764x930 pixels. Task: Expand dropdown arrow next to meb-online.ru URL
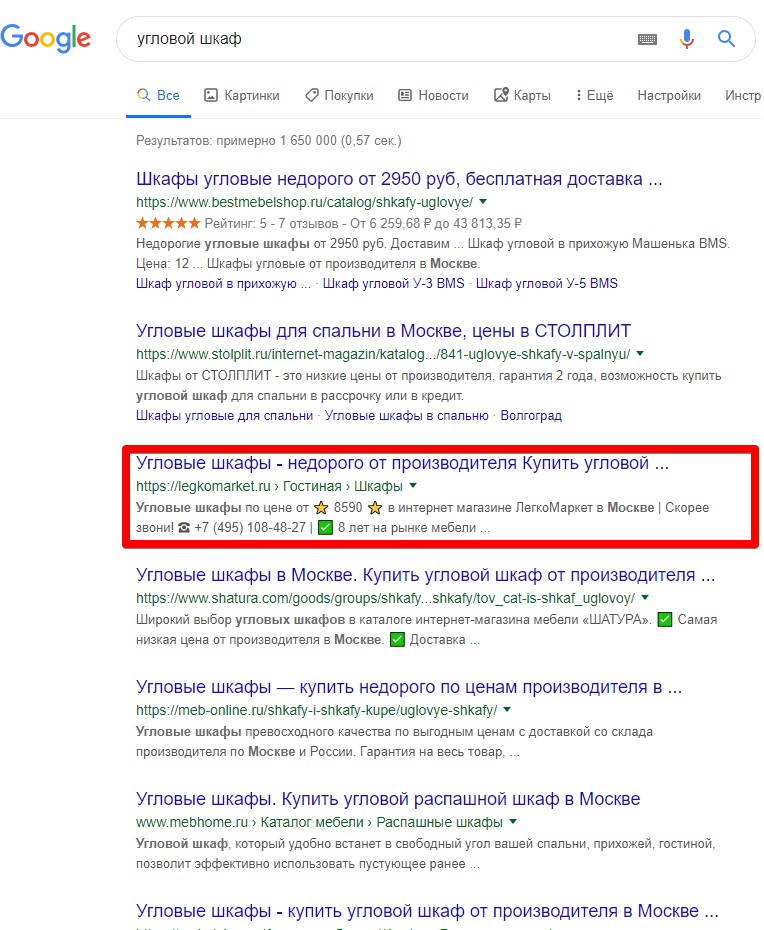click(507, 710)
